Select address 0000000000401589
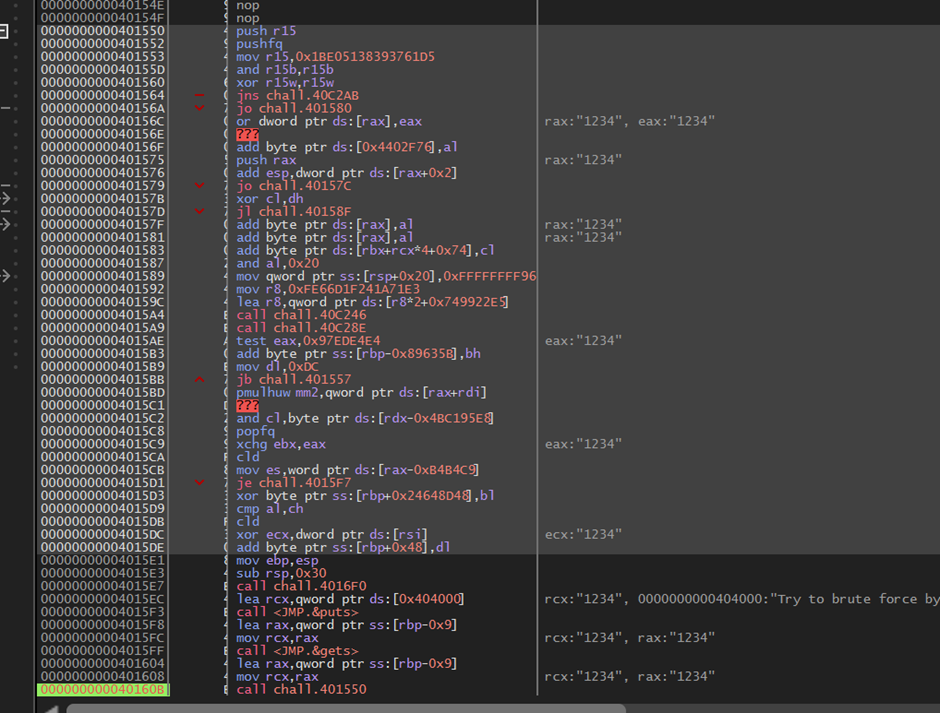The height and width of the screenshot is (713, 940). tap(103, 276)
